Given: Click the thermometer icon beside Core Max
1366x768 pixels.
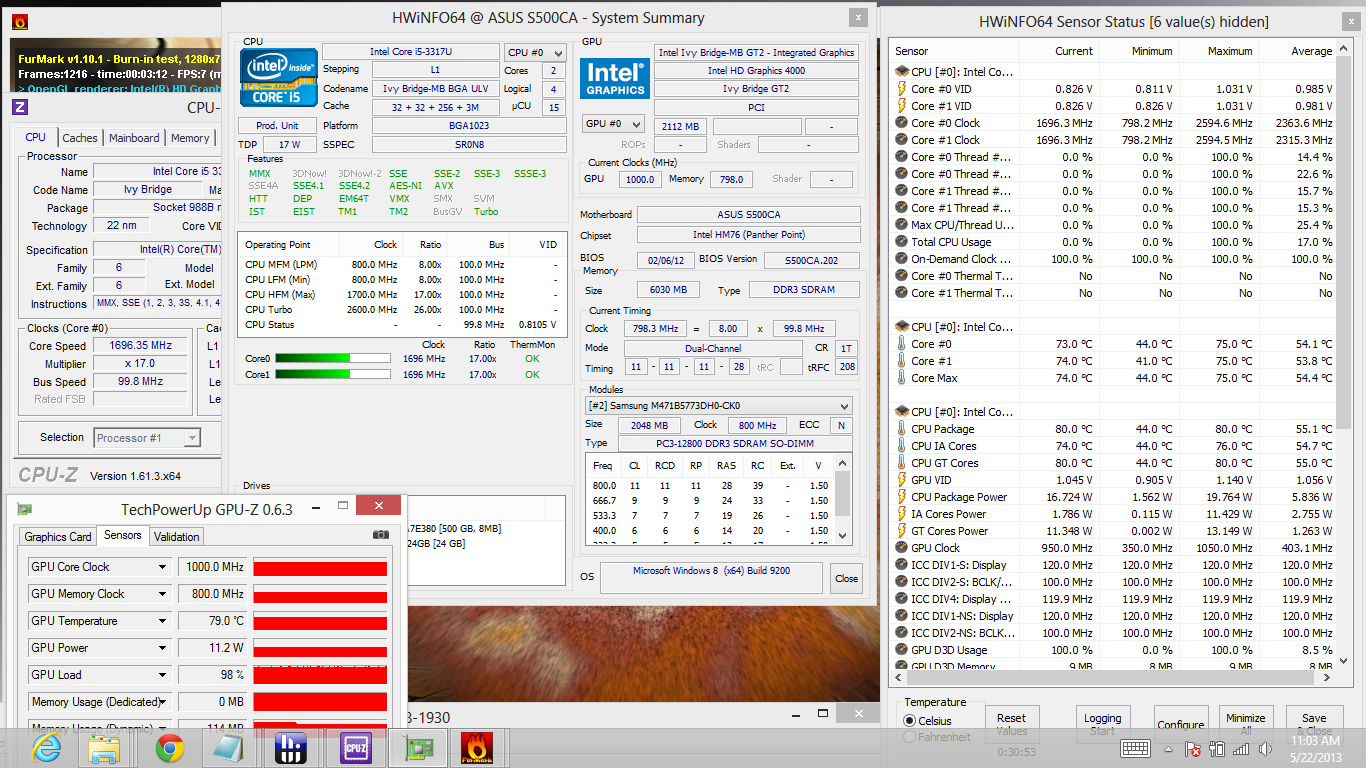Looking at the screenshot, I should point(900,378).
